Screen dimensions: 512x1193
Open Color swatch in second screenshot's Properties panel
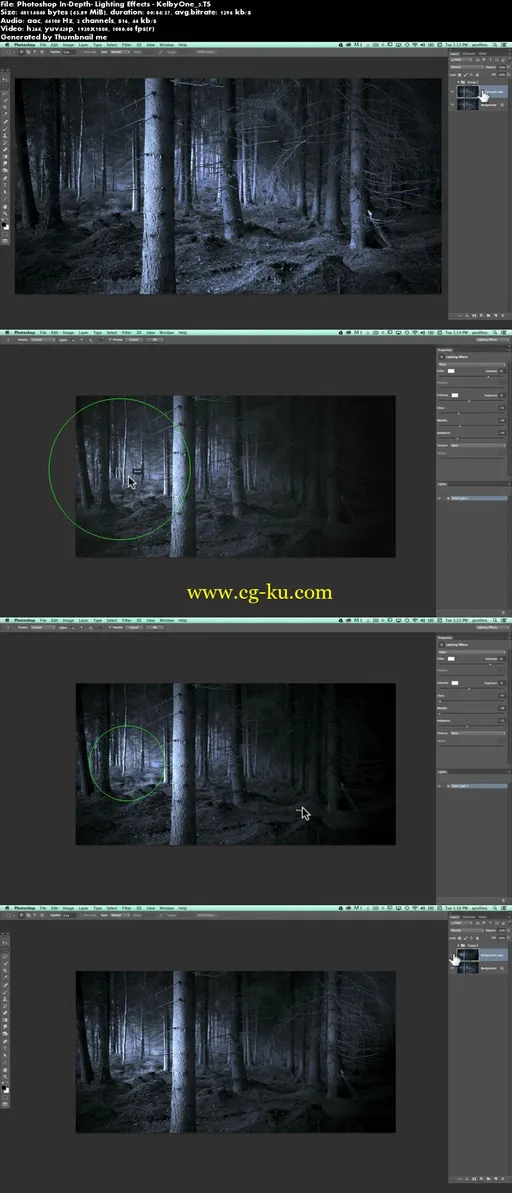[451, 371]
